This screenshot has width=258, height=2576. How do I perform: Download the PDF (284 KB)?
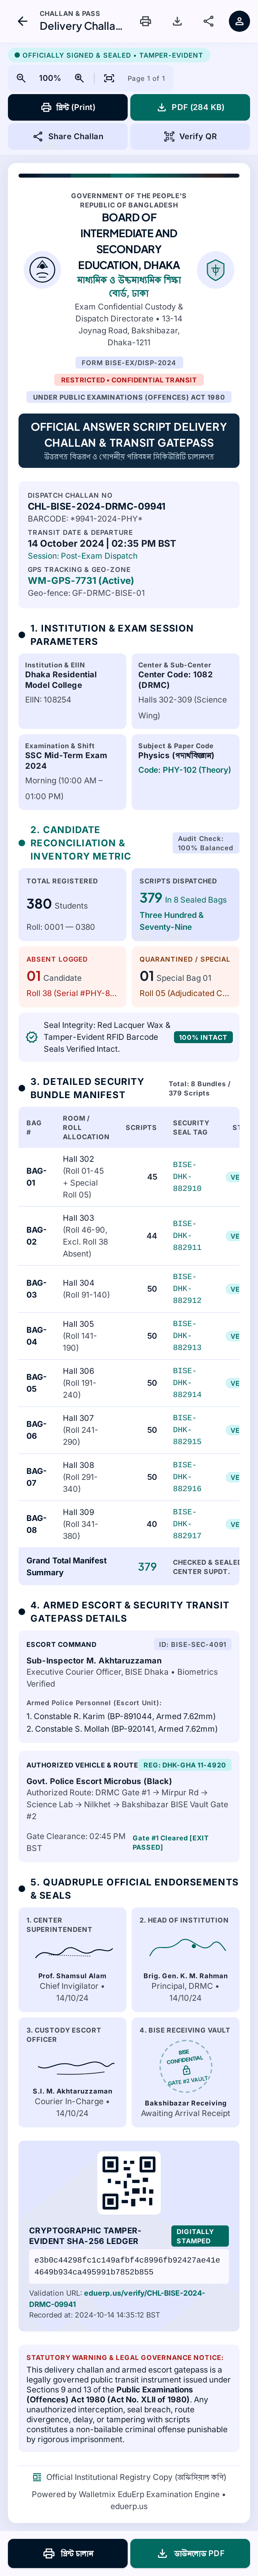pos(190,107)
